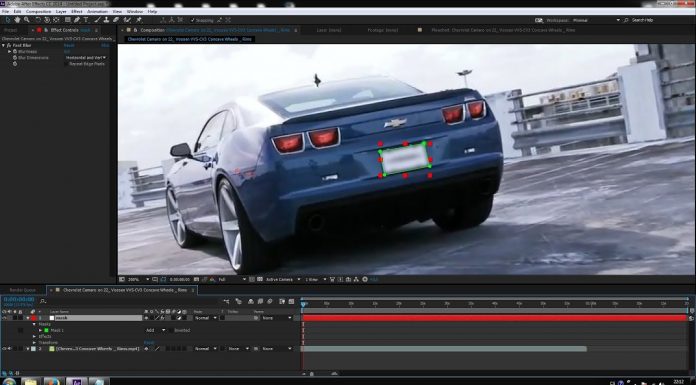696x385 pixels.
Task: Click the red mask layer bar in the timeline
Action: click(x=494, y=318)
